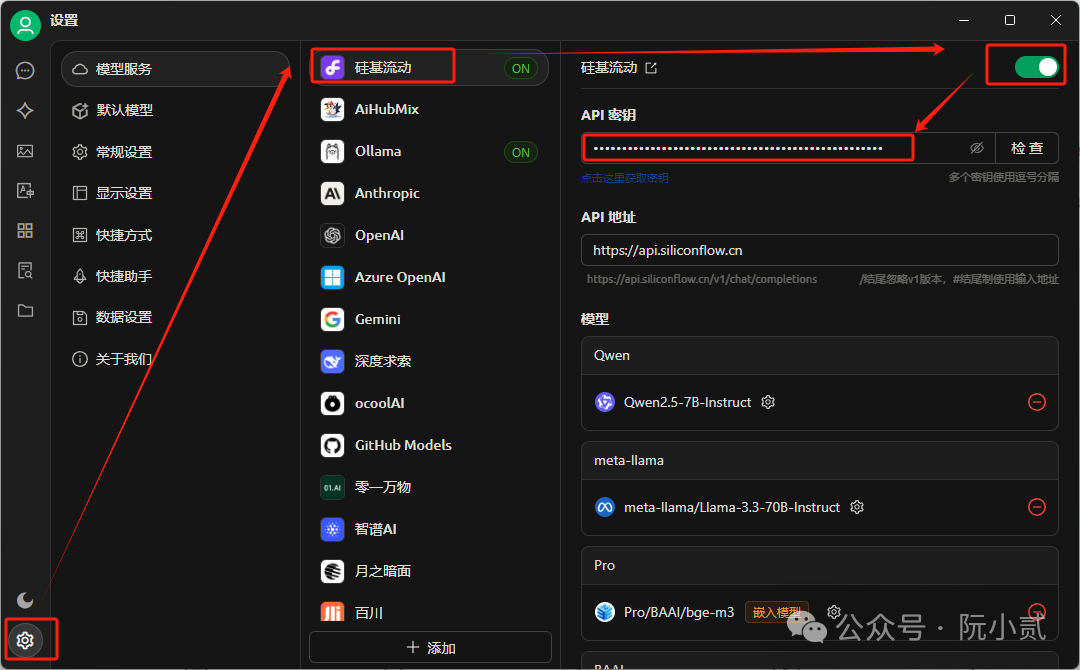
Task: Maximize the settings window
Action: click(1010, 20)
